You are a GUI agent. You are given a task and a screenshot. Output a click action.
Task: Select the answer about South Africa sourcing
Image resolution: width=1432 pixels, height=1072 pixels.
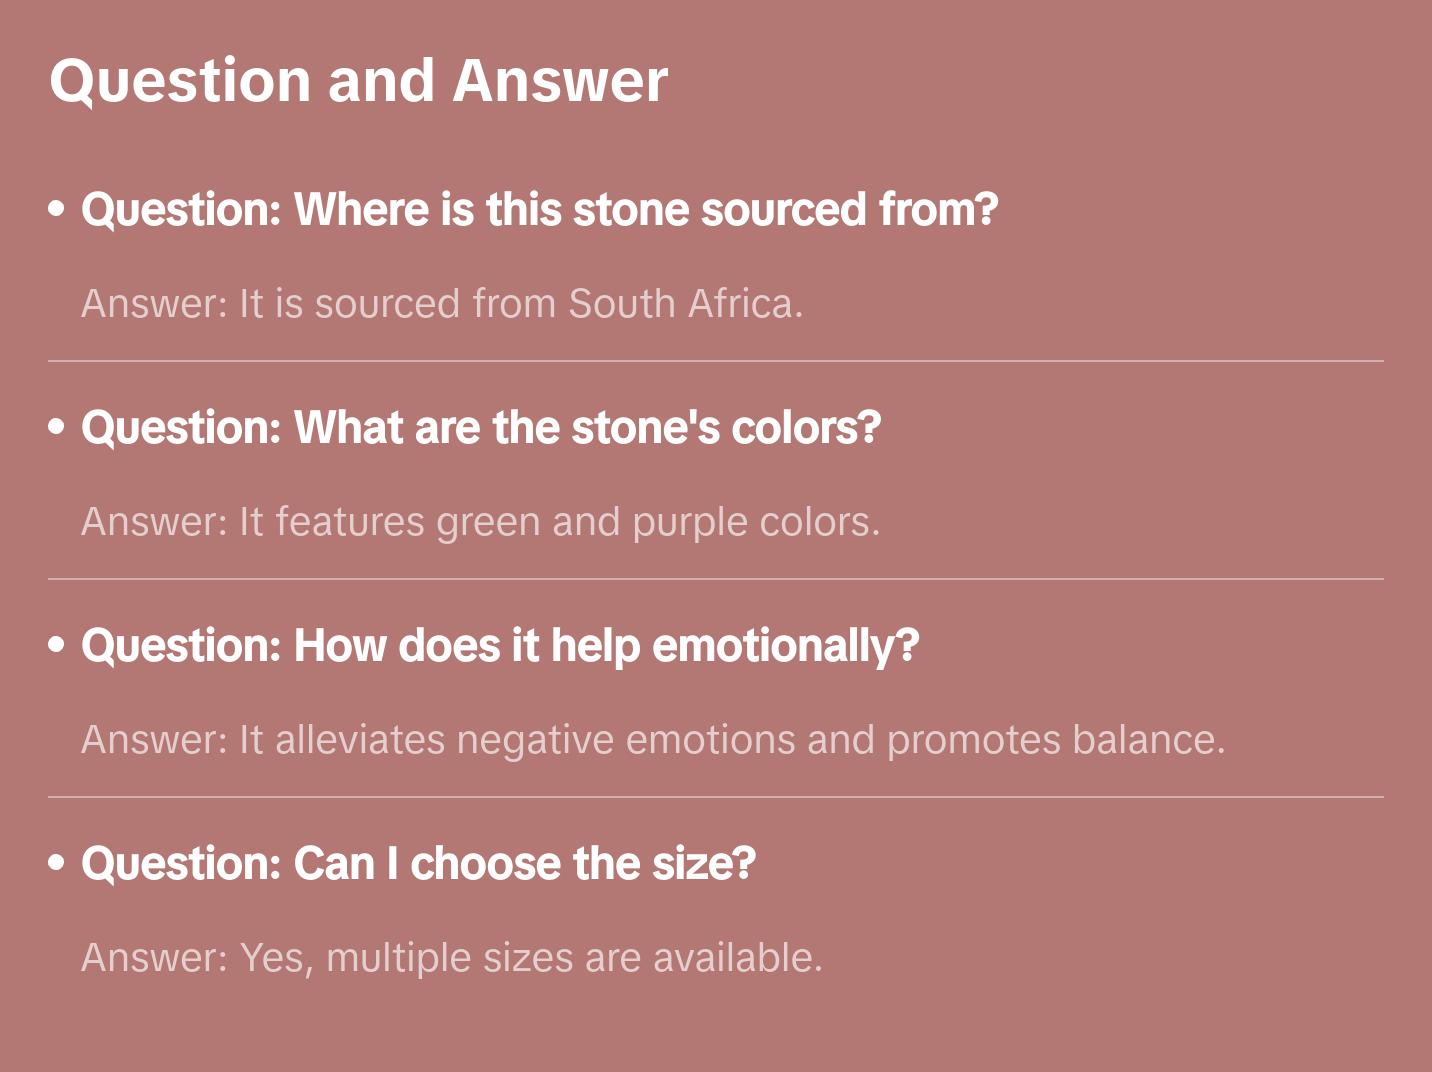[x=442, y=304]
